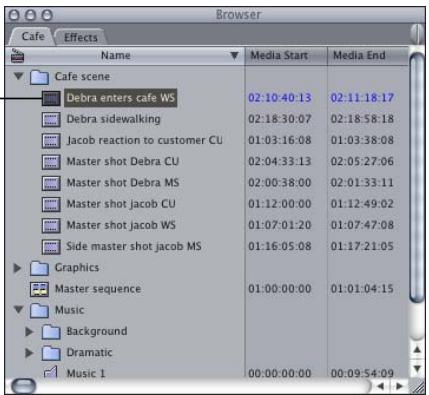The width and height of the screenshot is (429, 395).
Task: Click the Background bin folder icon
Action: [51, 332]
